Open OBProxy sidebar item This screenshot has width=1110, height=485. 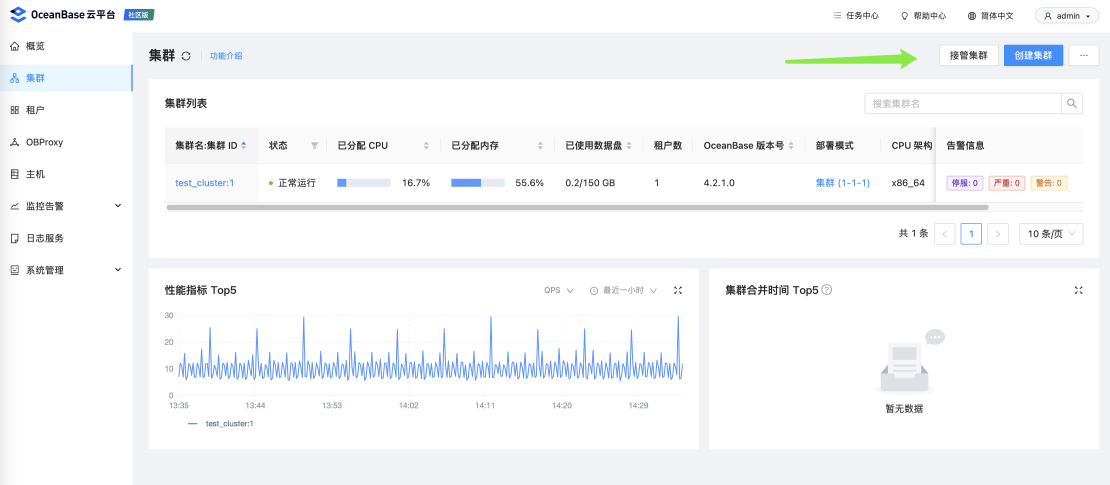(67, 142)
